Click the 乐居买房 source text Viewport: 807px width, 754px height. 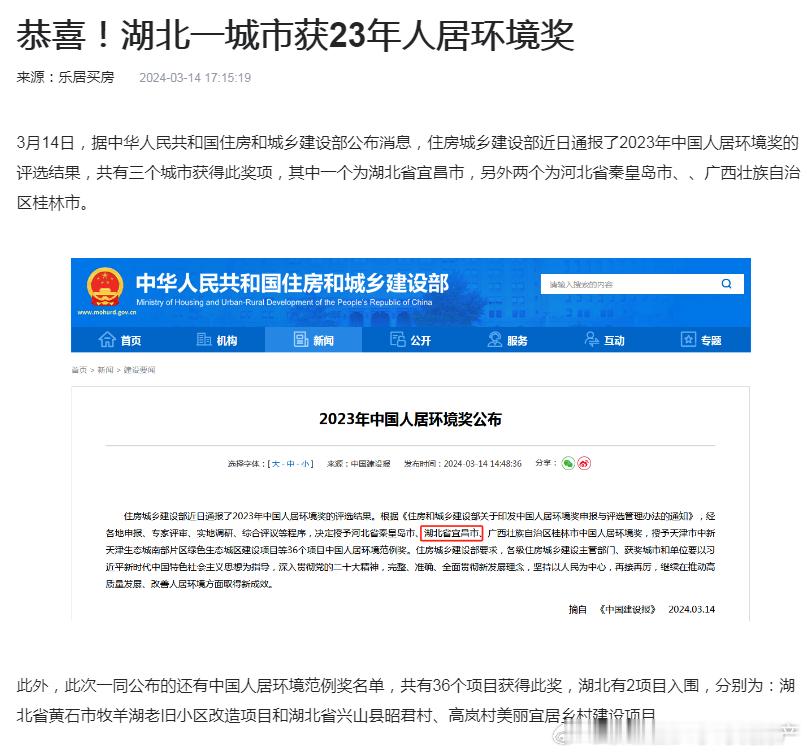click(86, 77)
